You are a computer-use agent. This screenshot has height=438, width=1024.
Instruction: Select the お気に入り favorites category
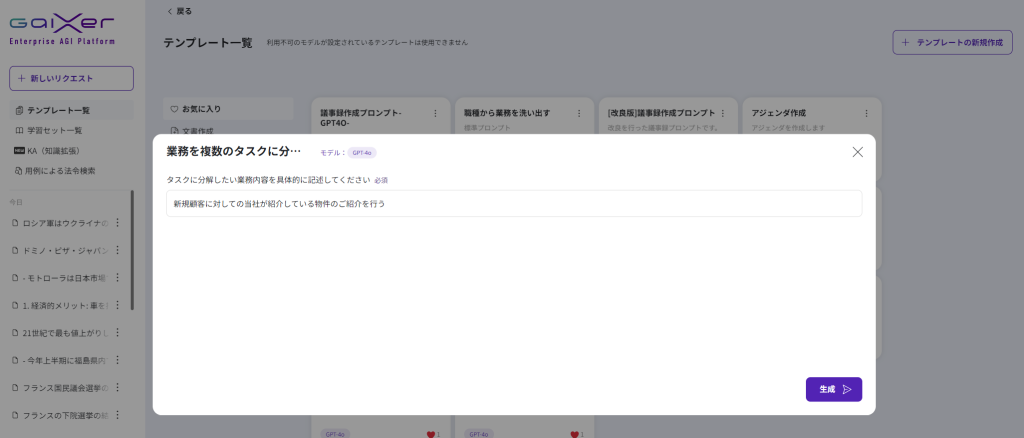pos(201,108)
